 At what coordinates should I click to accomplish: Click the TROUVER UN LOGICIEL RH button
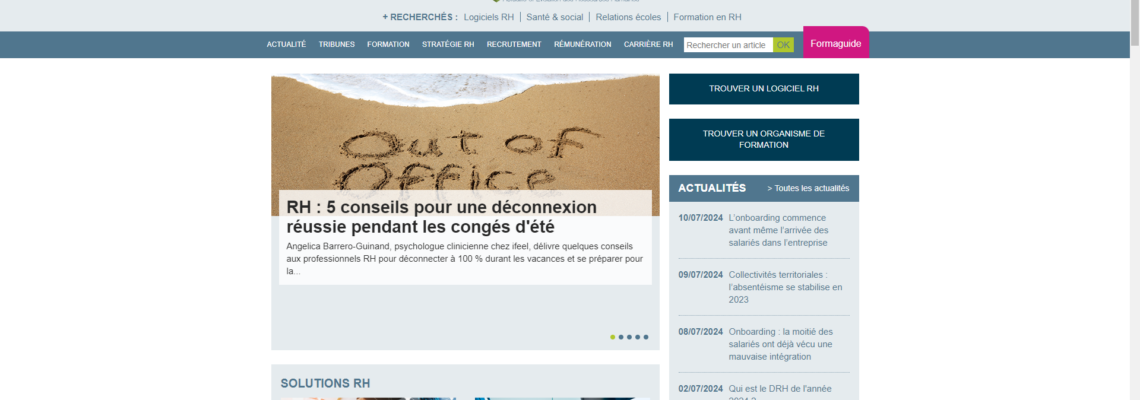coord(763,89)
